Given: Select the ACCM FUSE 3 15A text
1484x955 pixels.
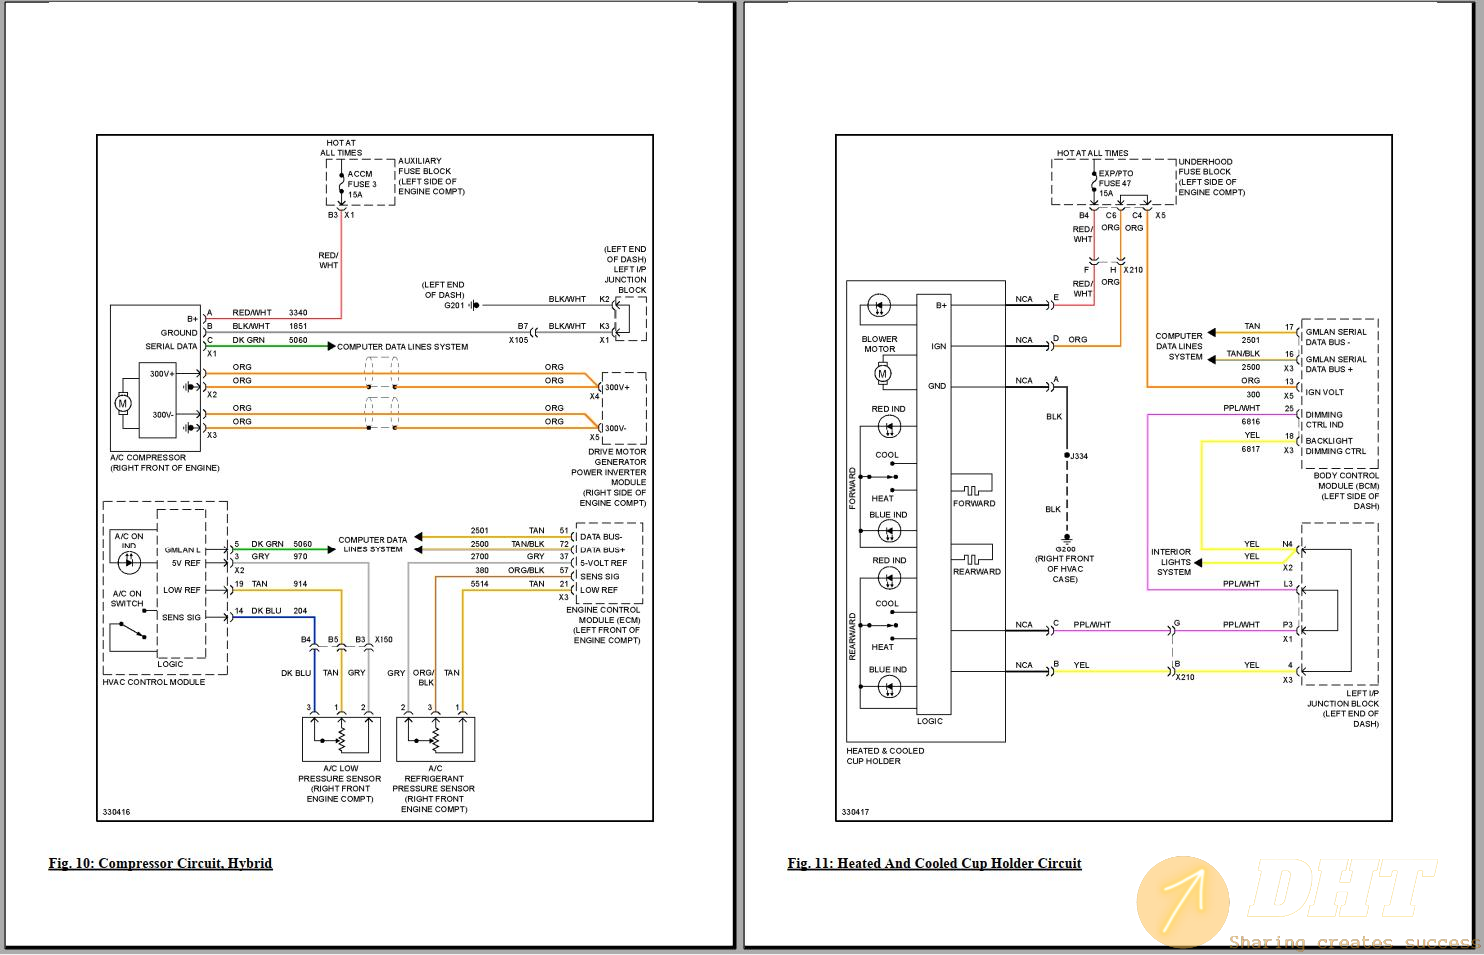Looking at the screenshot, I should tap(361, 184).
